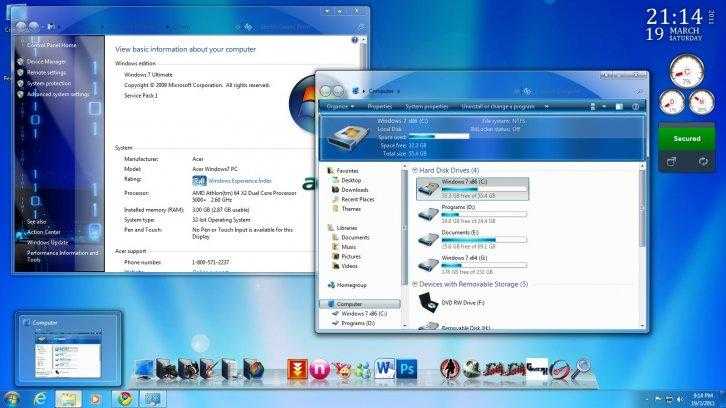Screen dimensions: 726x408
Task: Open Action Center under See also
Action: point(44,232)
